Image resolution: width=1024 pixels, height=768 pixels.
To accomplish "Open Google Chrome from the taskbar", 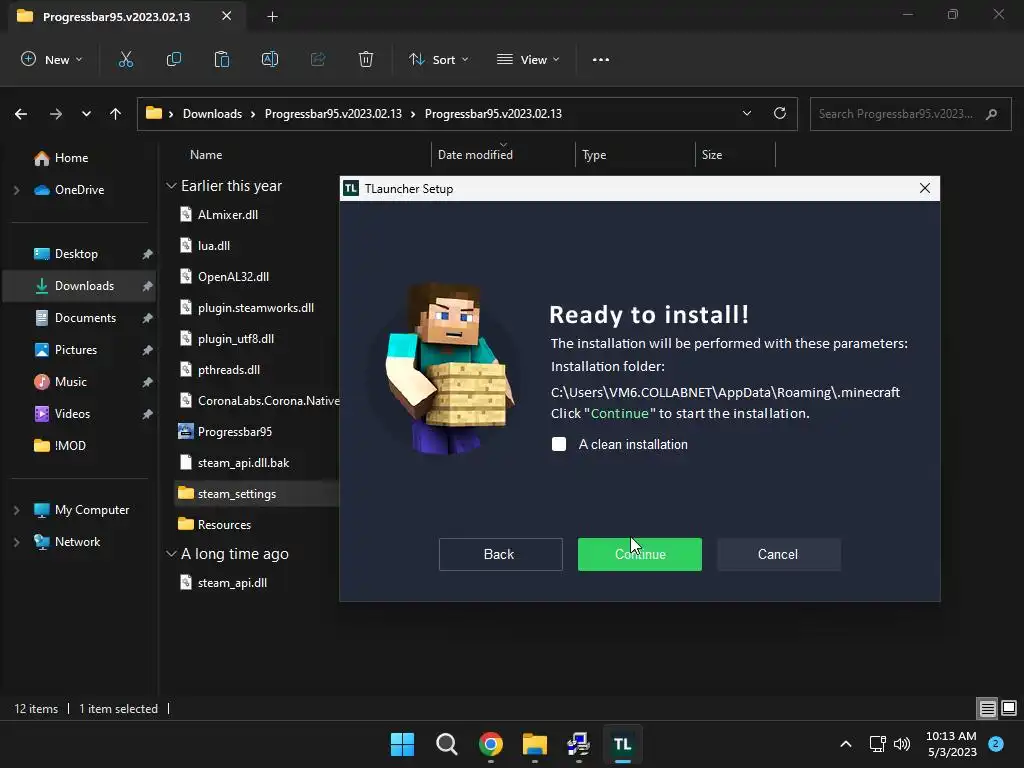I will [x=490, y=744].
